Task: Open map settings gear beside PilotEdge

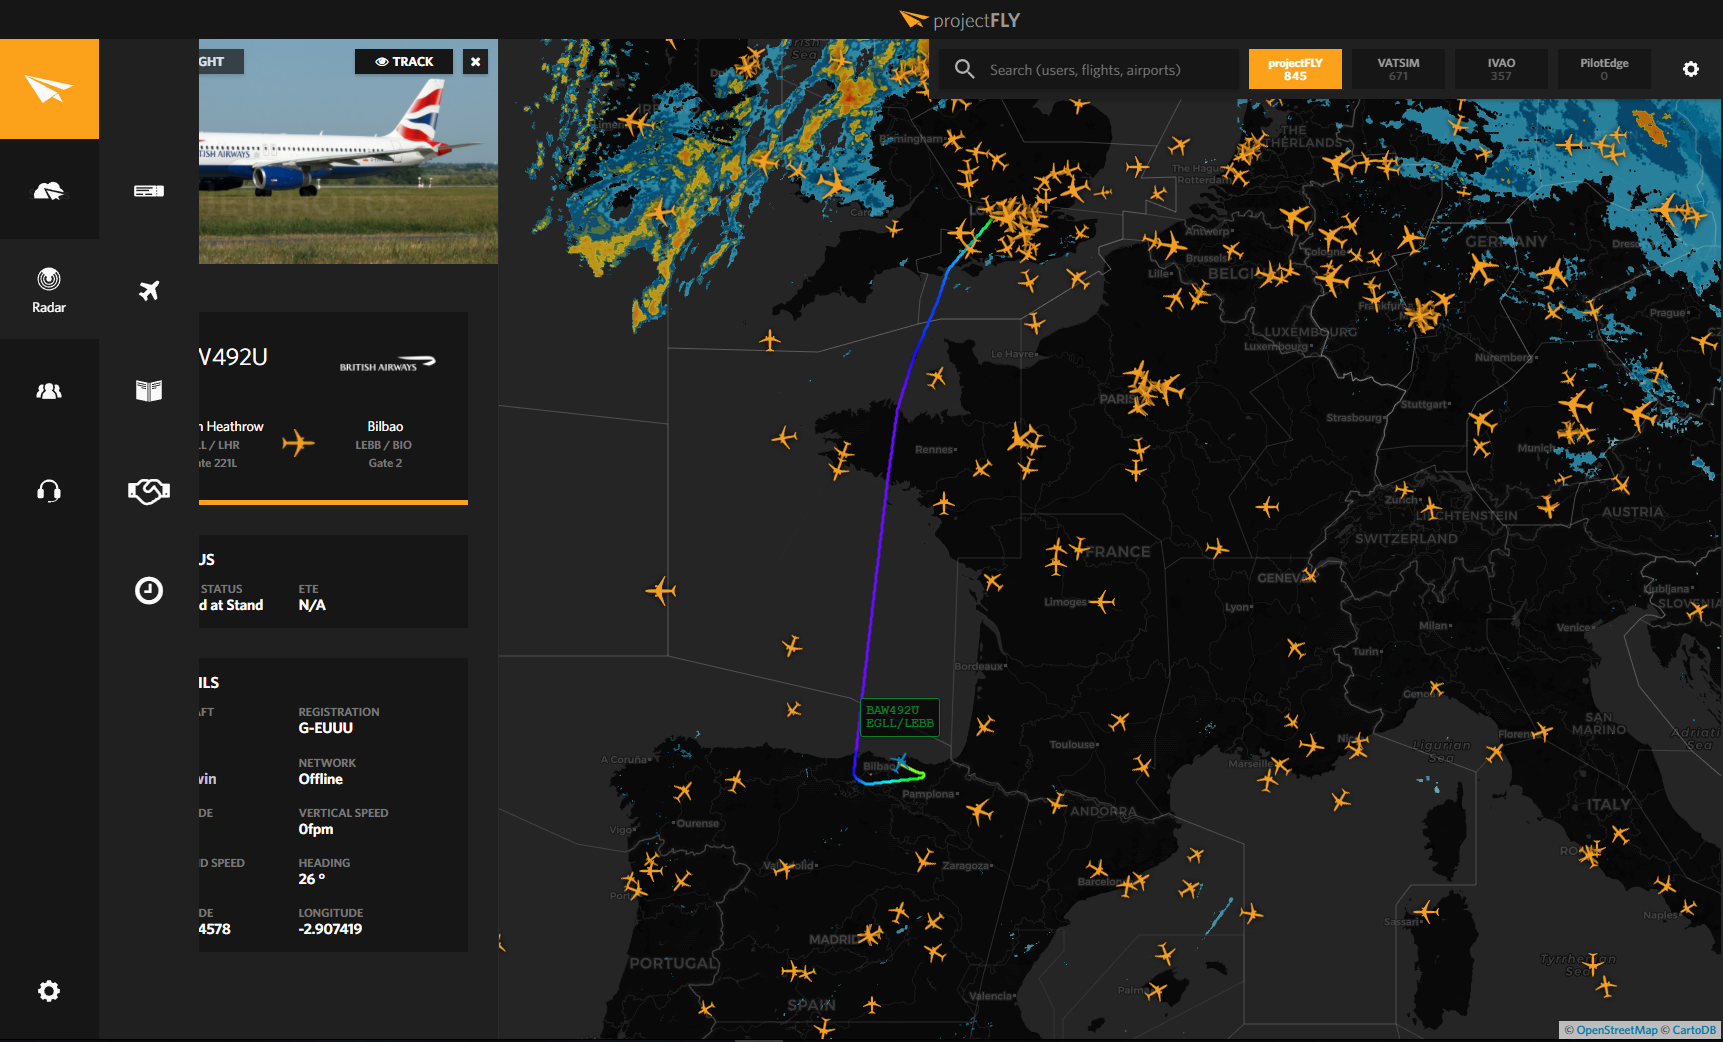Action: (1691, 69)
